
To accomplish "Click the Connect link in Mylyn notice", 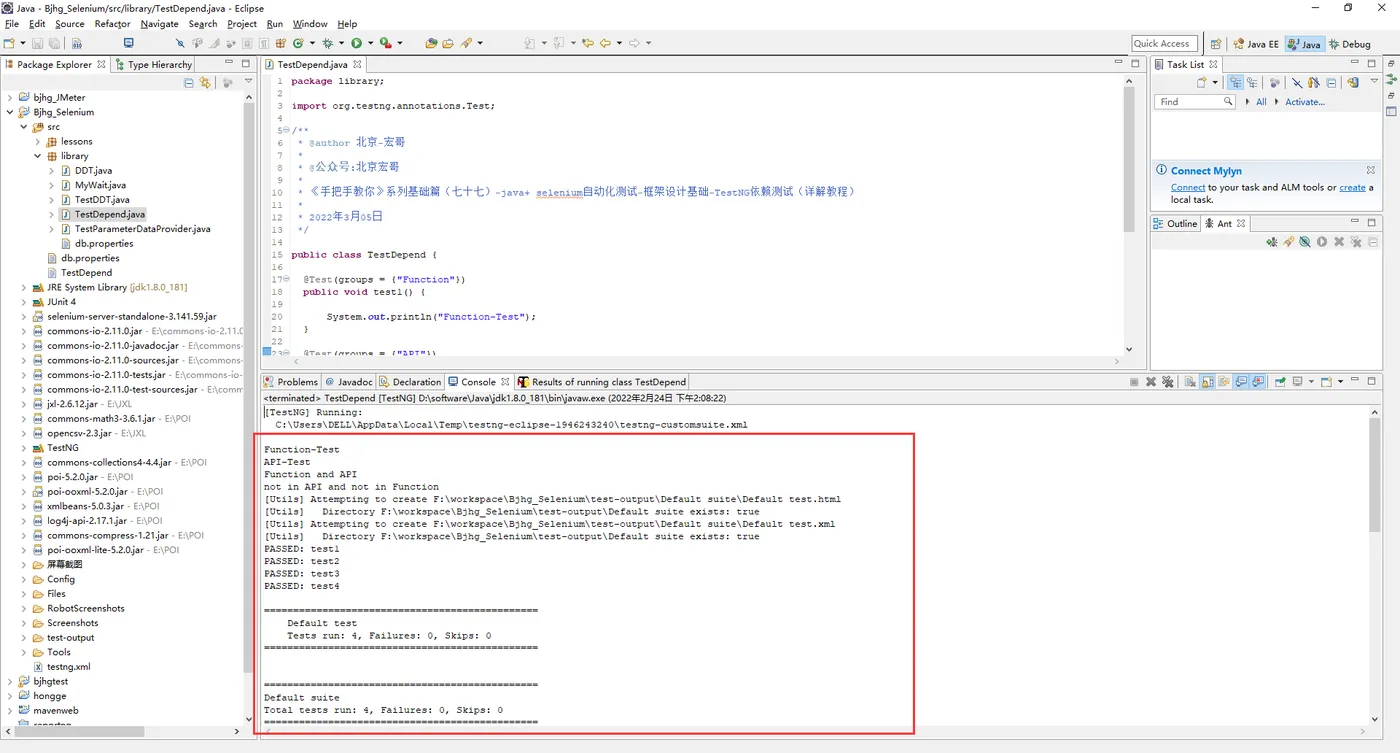I will point(1188,187).
